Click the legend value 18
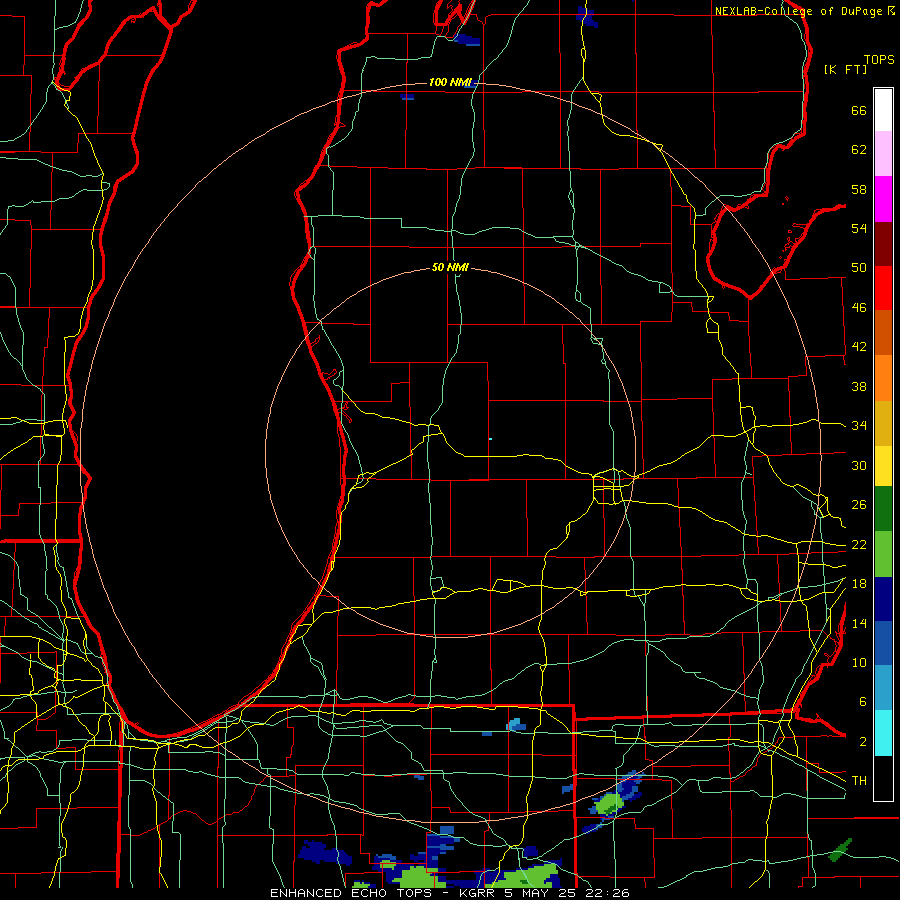 (859, 583)
